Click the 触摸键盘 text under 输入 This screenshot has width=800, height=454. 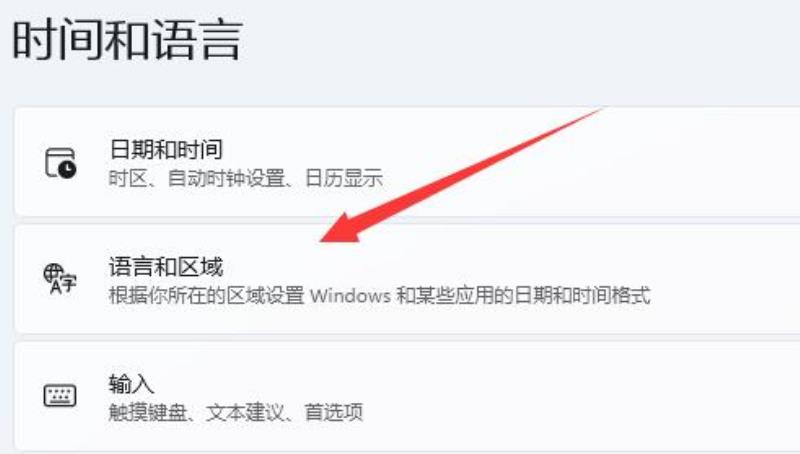pyautogui.click(x=147, y=412)
